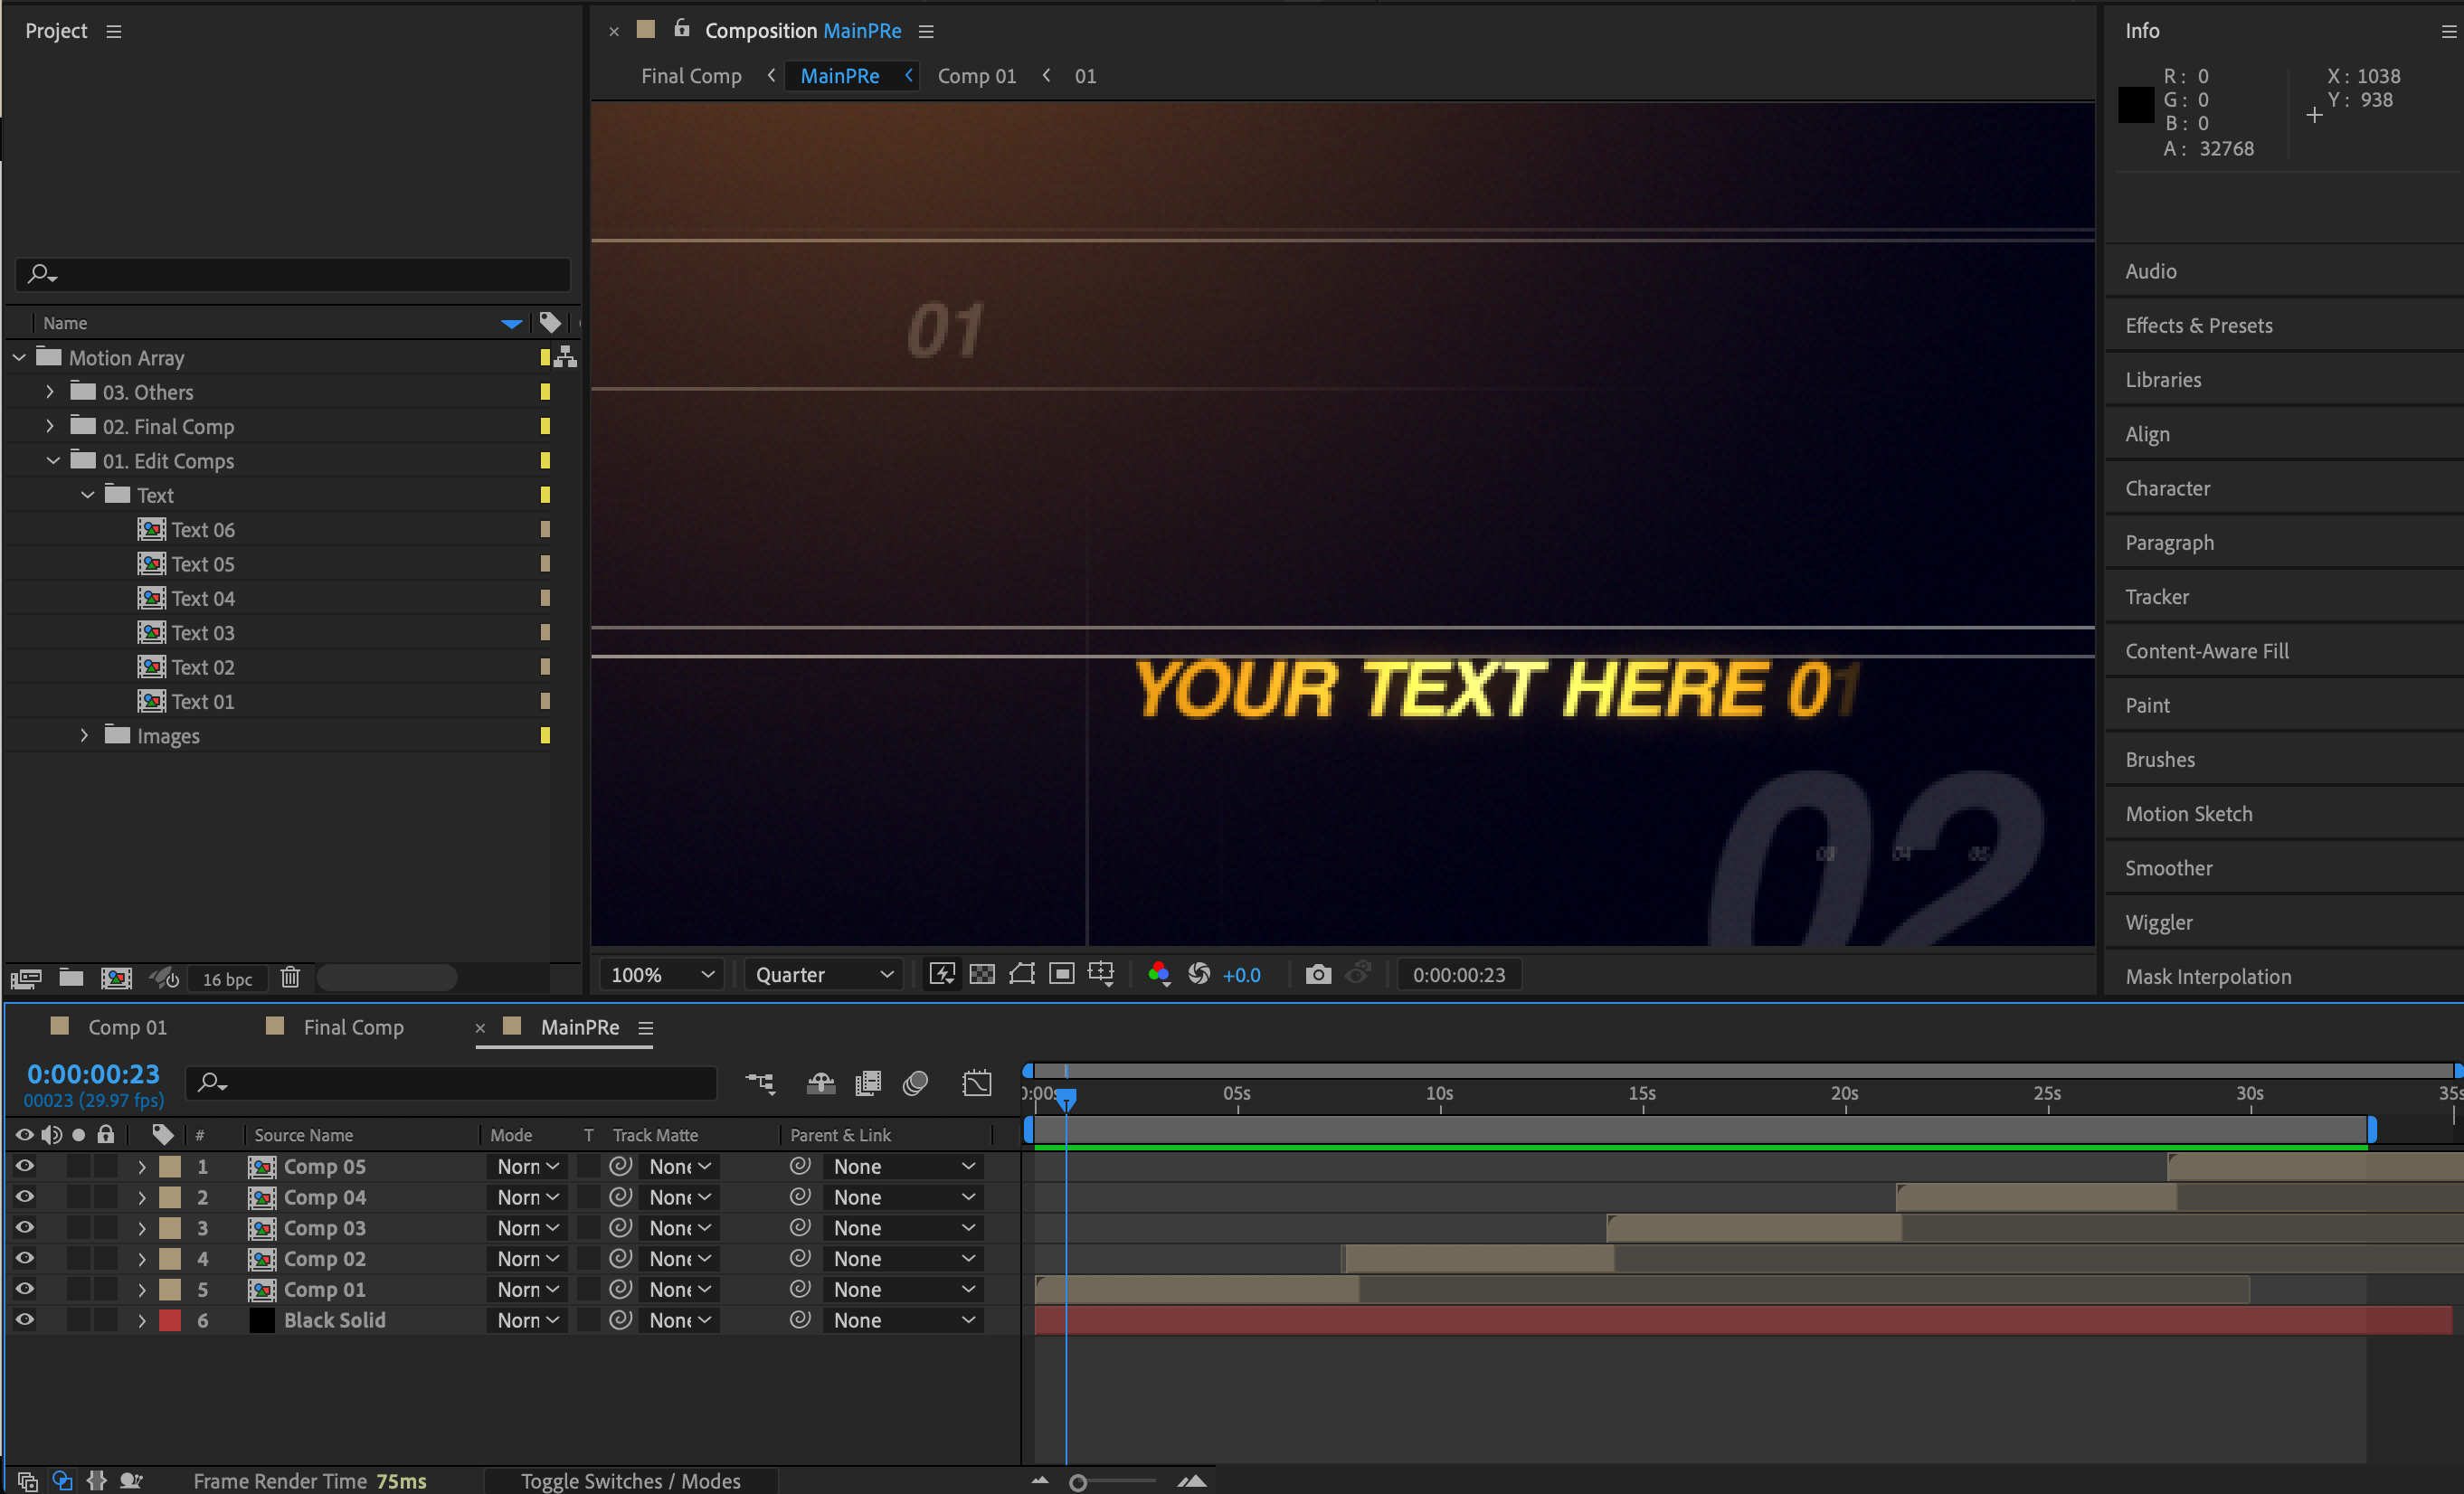The width and height of the screenshot is (2464, 1494).
Task: Enable motion blur icon in timeline
Action: pyautogui.click(x=915, y=1083)
